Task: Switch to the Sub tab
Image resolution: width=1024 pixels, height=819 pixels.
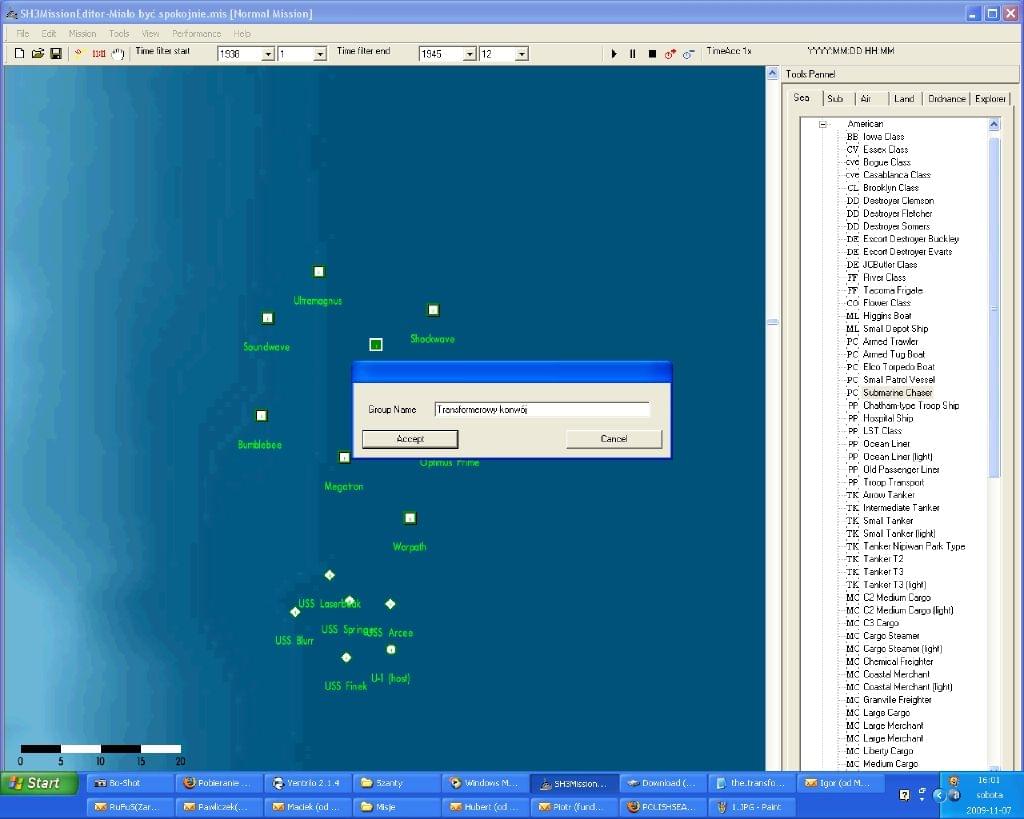Action: click(x=835, y=99)
